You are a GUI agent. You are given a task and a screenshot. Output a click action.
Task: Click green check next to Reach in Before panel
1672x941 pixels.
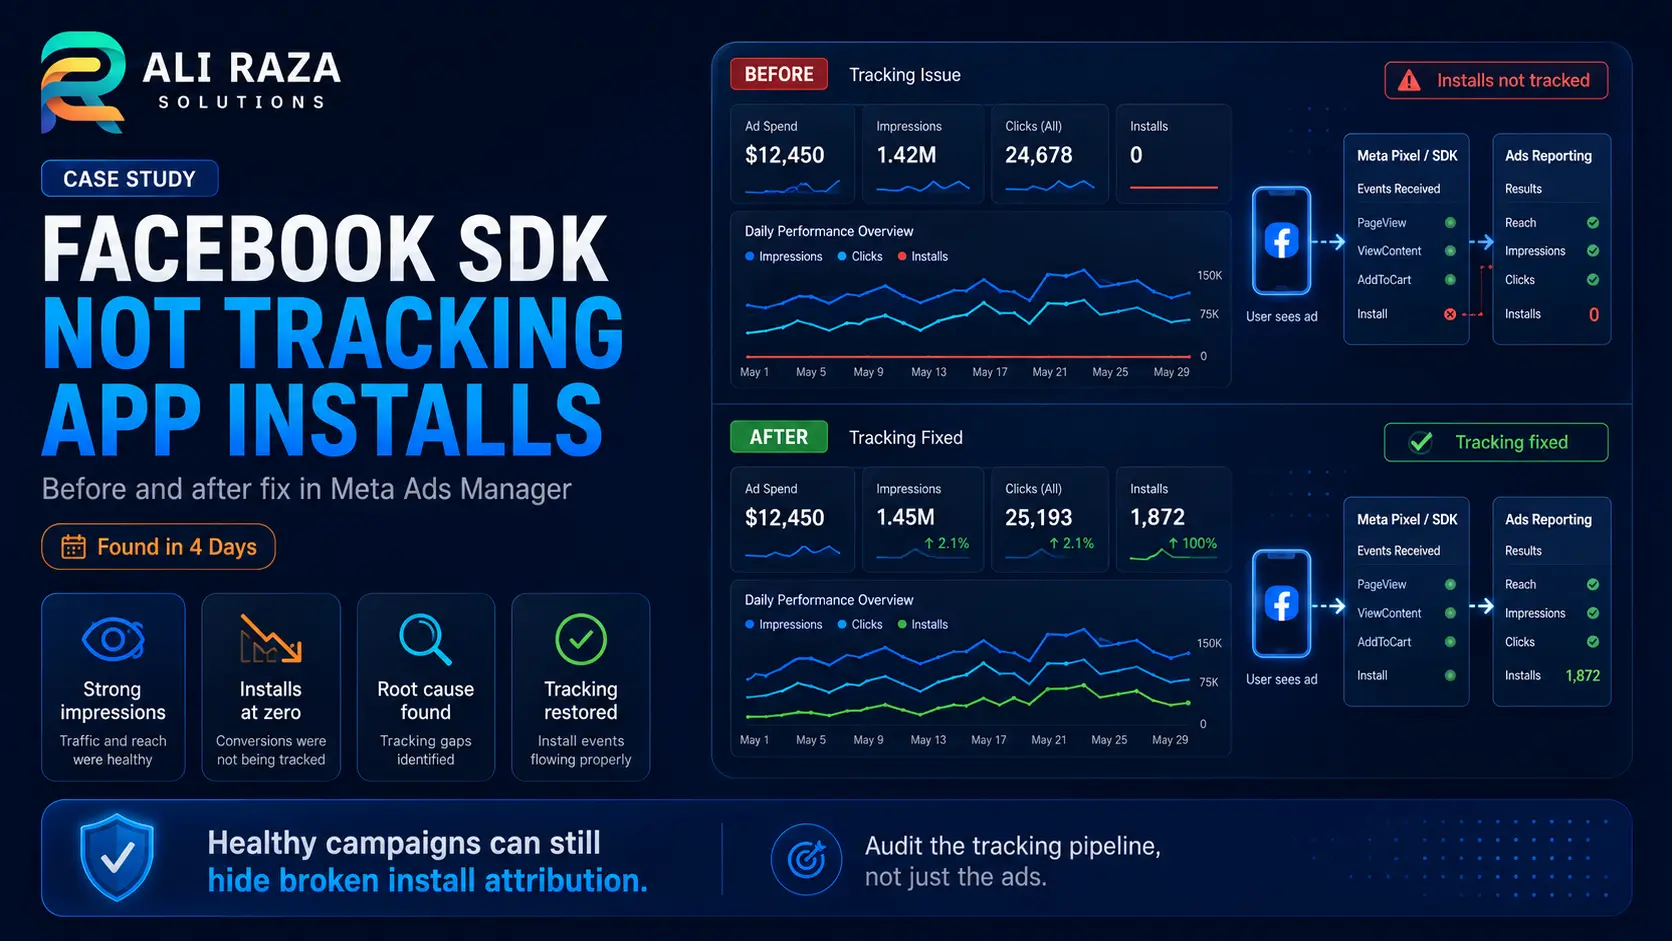coord(1593,223)
